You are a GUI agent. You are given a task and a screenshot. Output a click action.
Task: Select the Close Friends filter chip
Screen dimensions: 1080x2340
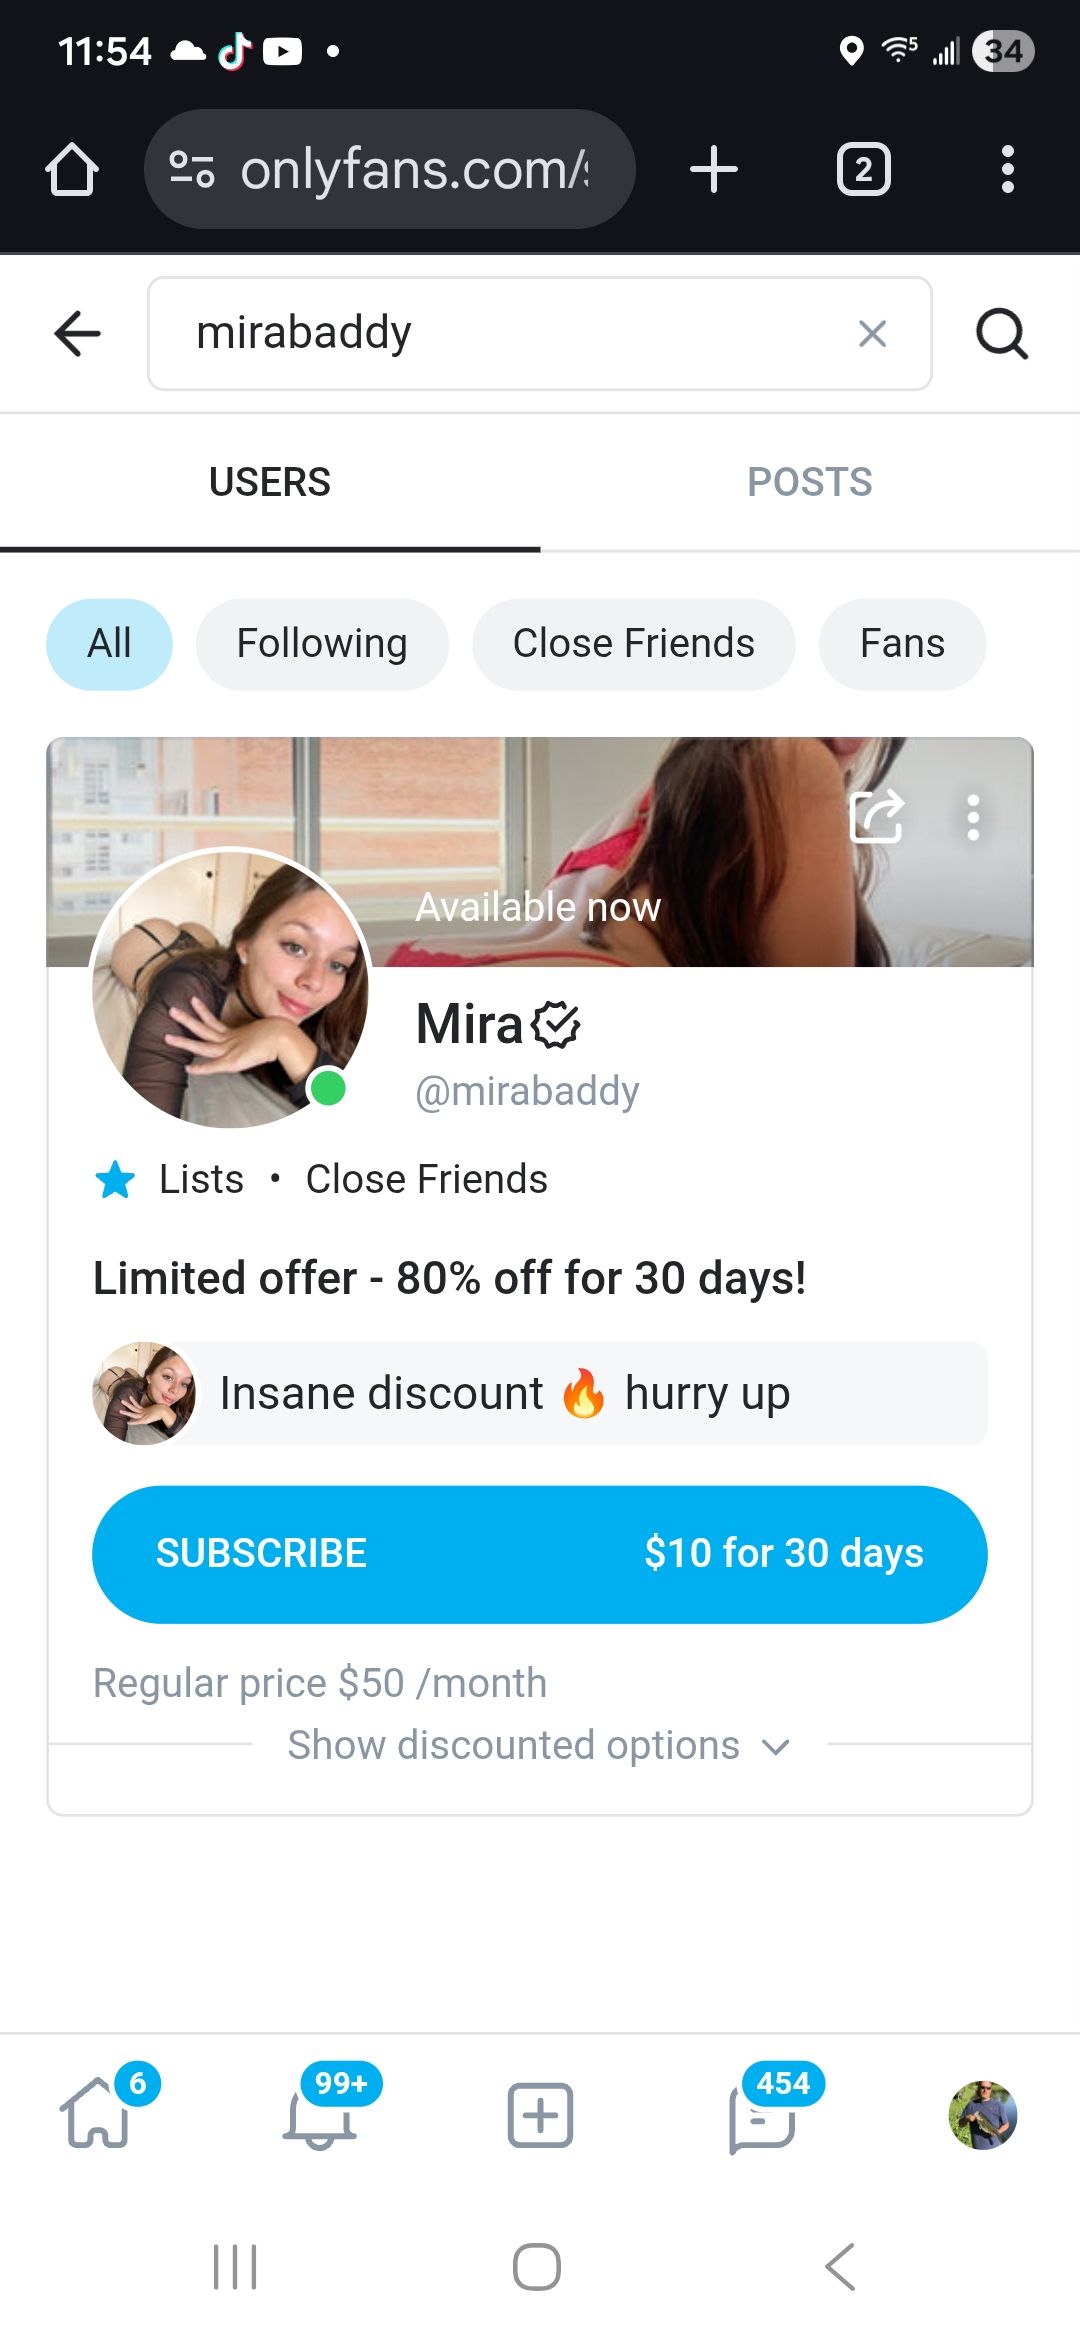click(x=633, y=644)
